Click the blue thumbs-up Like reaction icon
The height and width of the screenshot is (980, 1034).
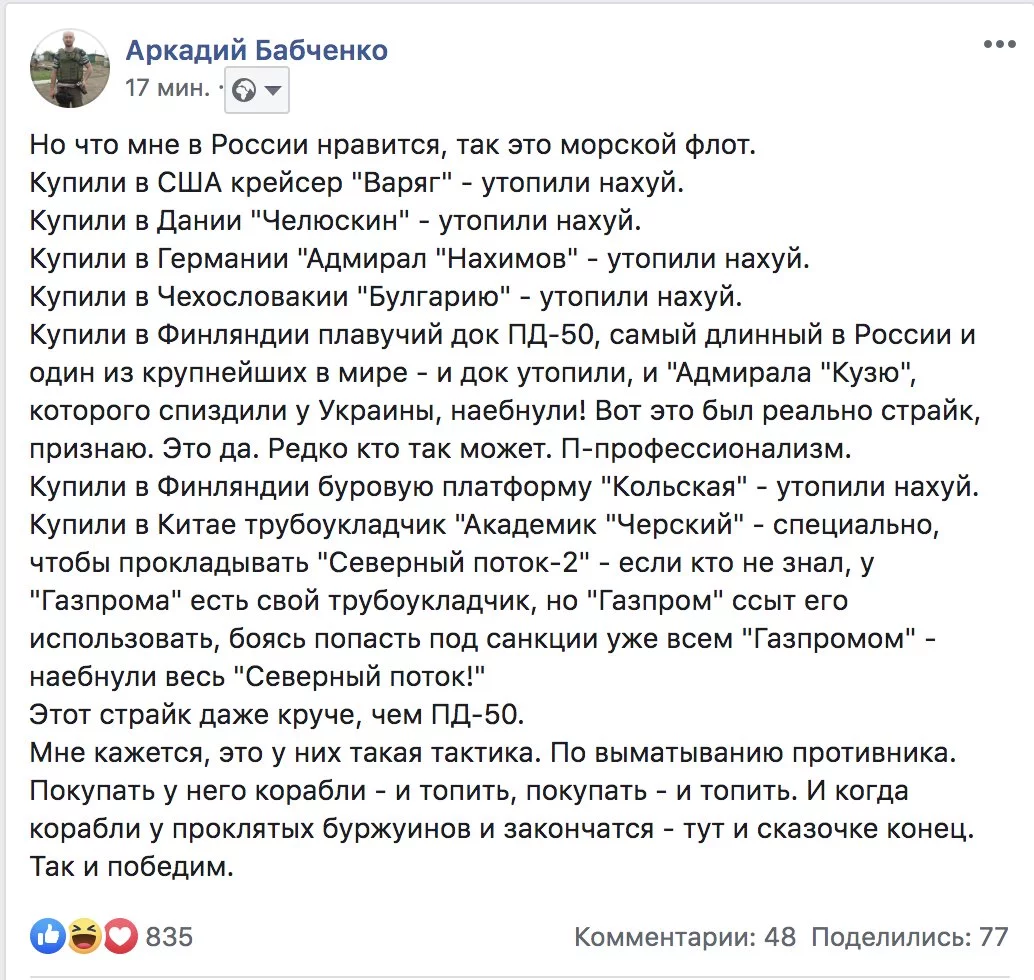click(47, 936)
